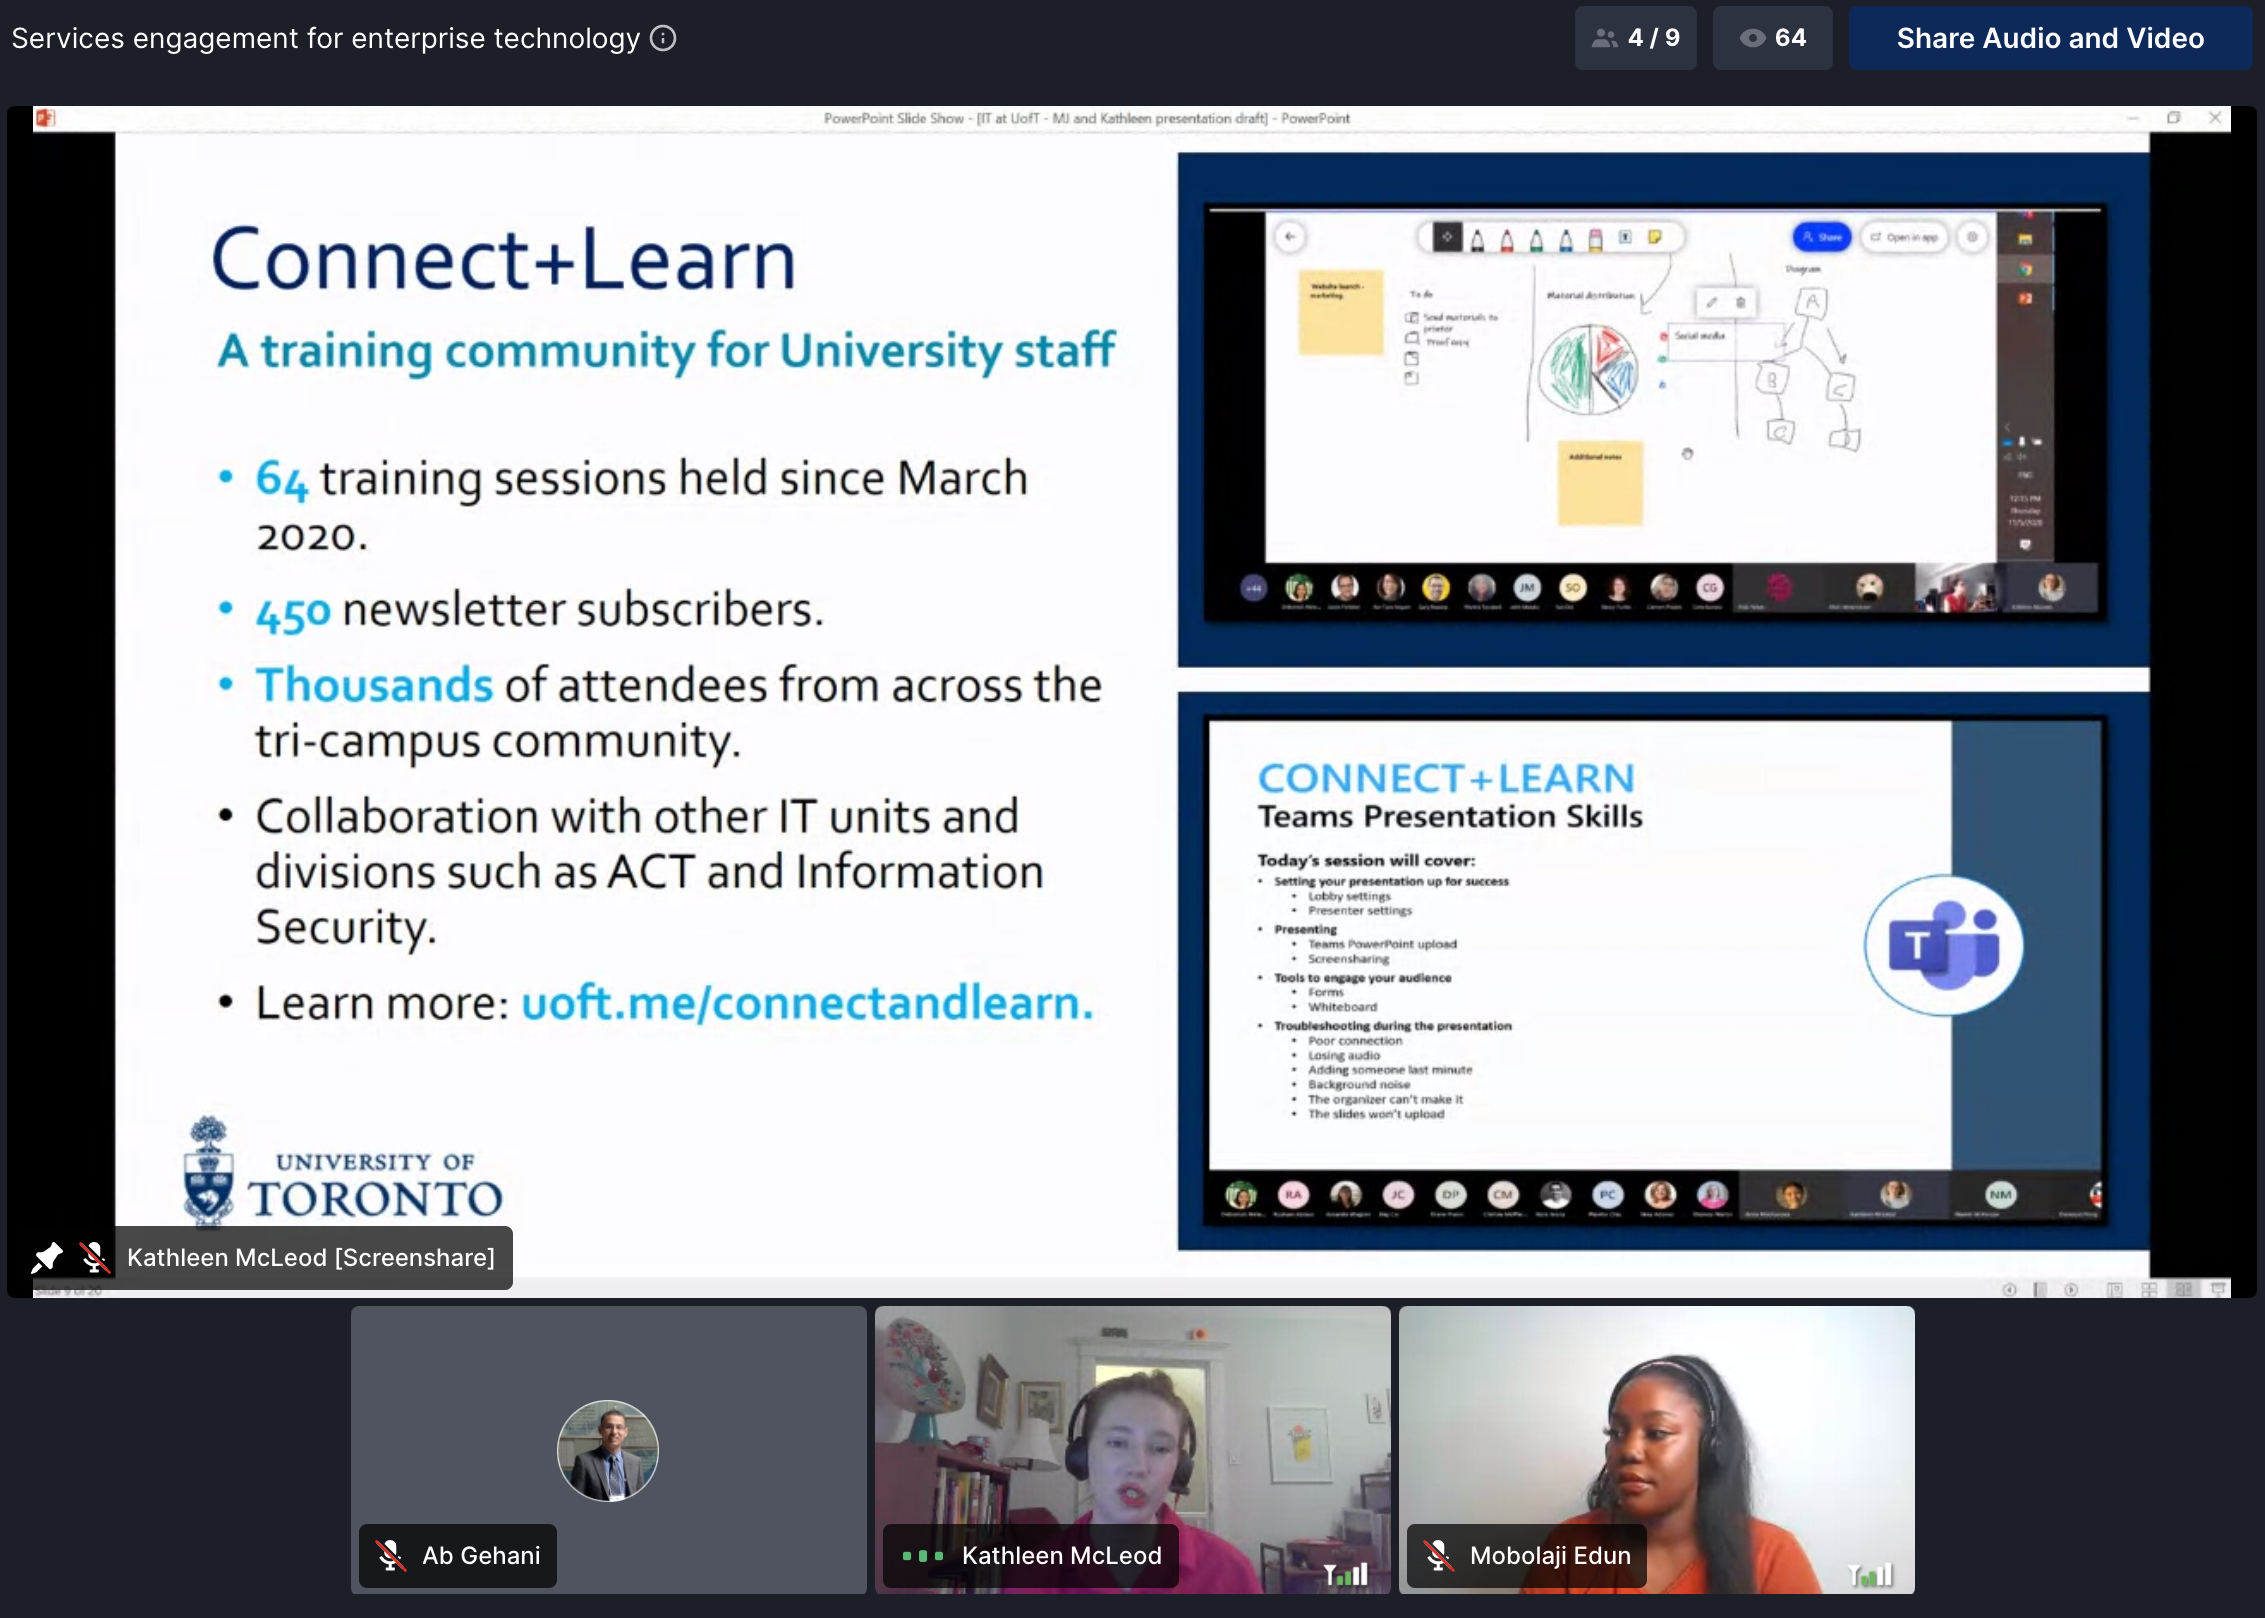2265x1618 pixels.
Task: Click the Microsoft Teams logo on the lower screenshot
Action: [x=1943, y=945]
